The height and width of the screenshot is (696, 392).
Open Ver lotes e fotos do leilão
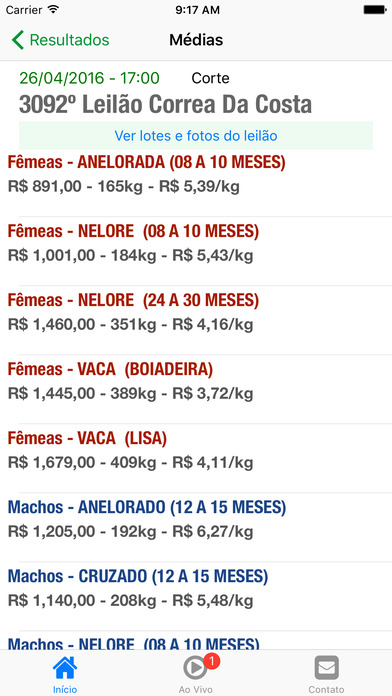pos(196,135)
